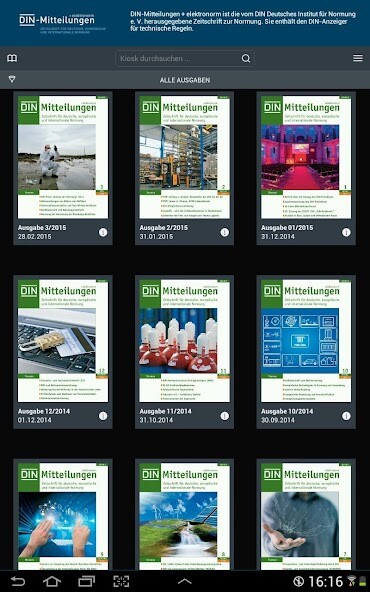Image resolution: width=370 pixels, height=592 pixels.
Task: Open the Ausgabe 3/2015 cover
Action: (63, 157)
